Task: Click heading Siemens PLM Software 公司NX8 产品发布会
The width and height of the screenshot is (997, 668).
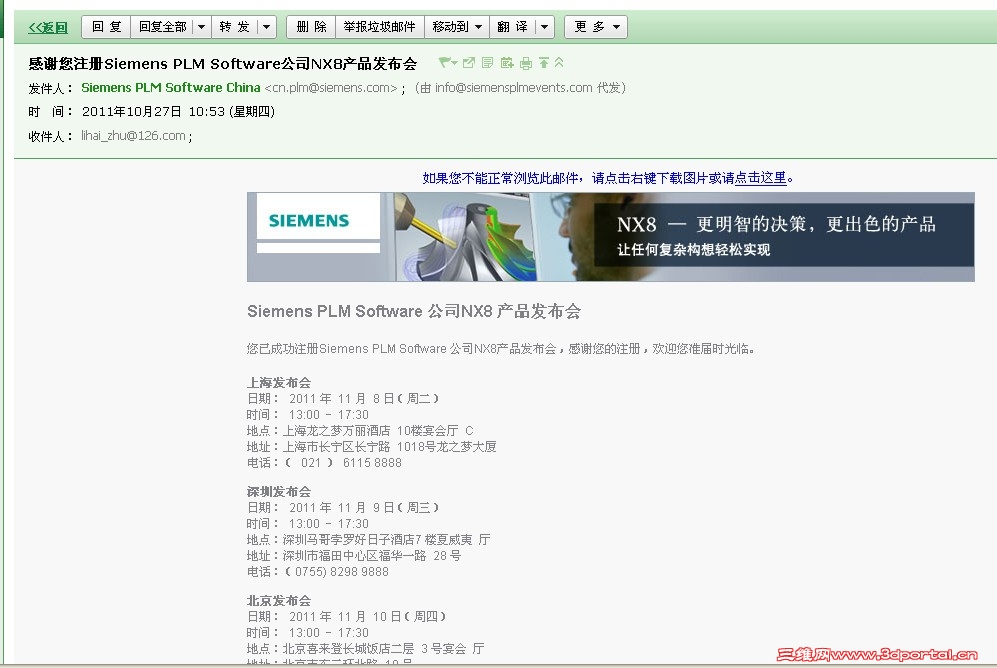Action: coord(414,311)
